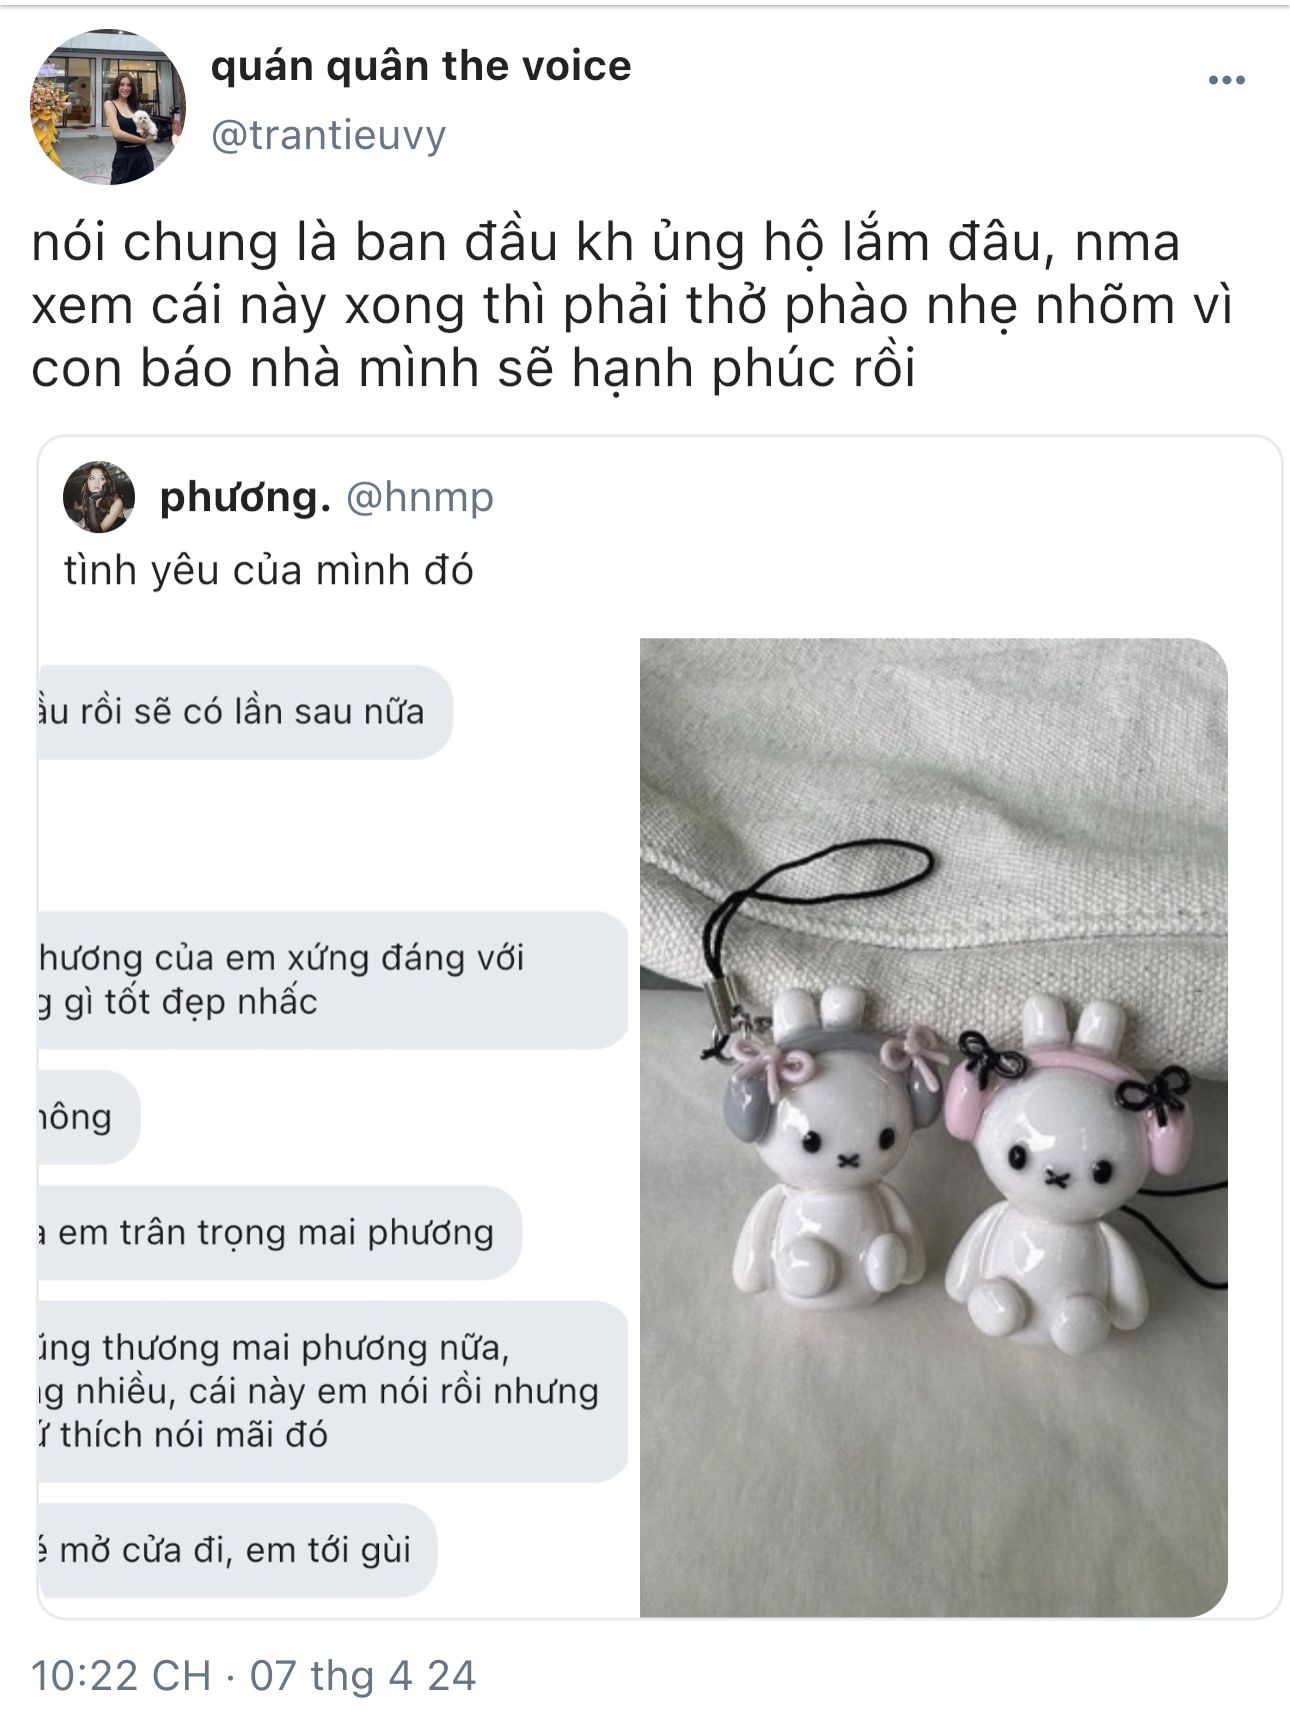1290x1733 pixels.
Task: Click the timestamp 10:22 CH · 07 thg 4 24
Action: (254, 1676)
